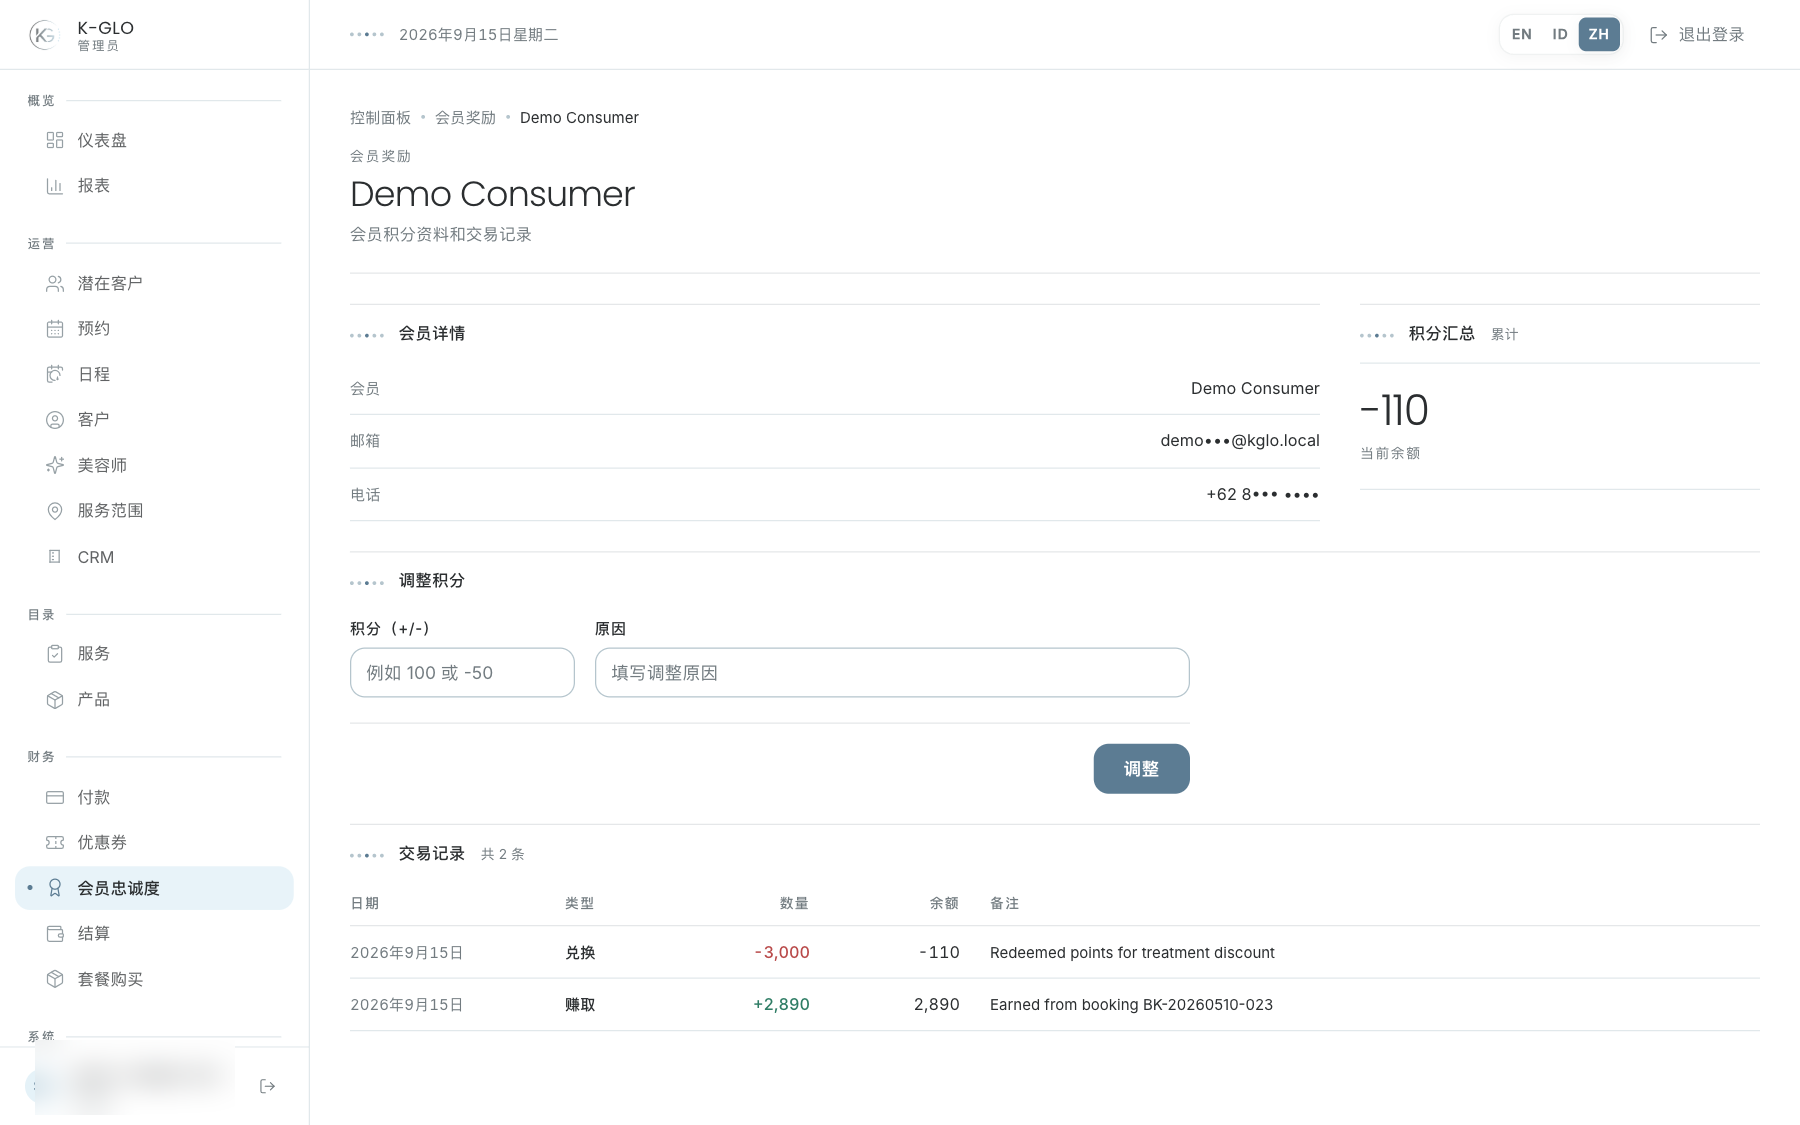Open 潜在客户 leads people icon
This screenshot has width=1800, height=1125.
(x=55, y=284)
